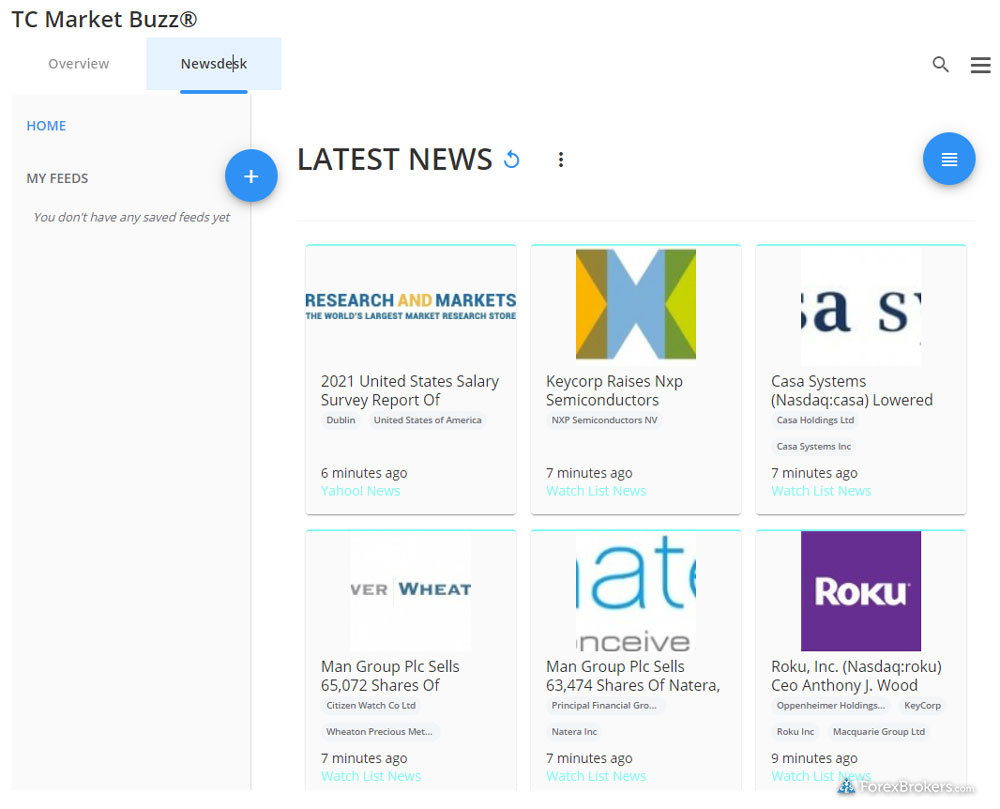Screen dimensions: 1000x809
Task: Open Watch List News under Keycorp article
Action: coord(596,491)
